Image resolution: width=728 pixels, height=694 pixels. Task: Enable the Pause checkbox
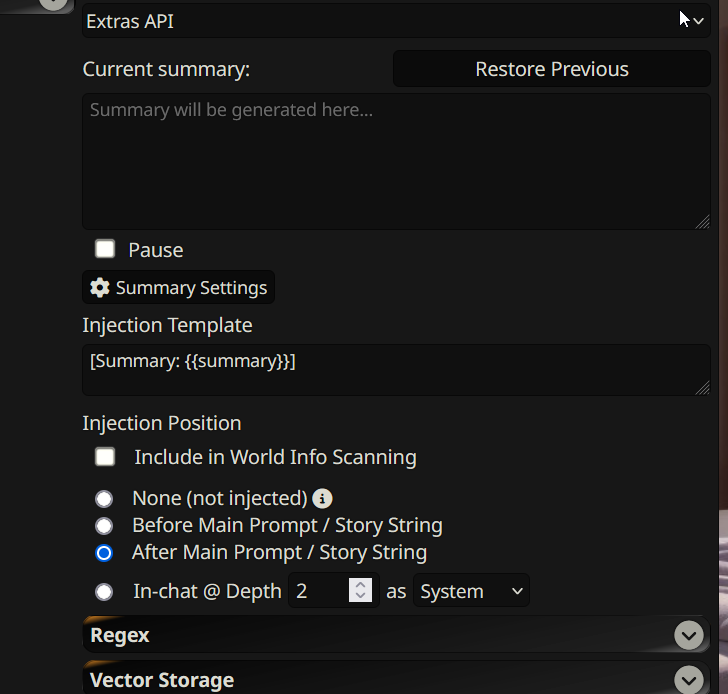(x=105, y=249)
